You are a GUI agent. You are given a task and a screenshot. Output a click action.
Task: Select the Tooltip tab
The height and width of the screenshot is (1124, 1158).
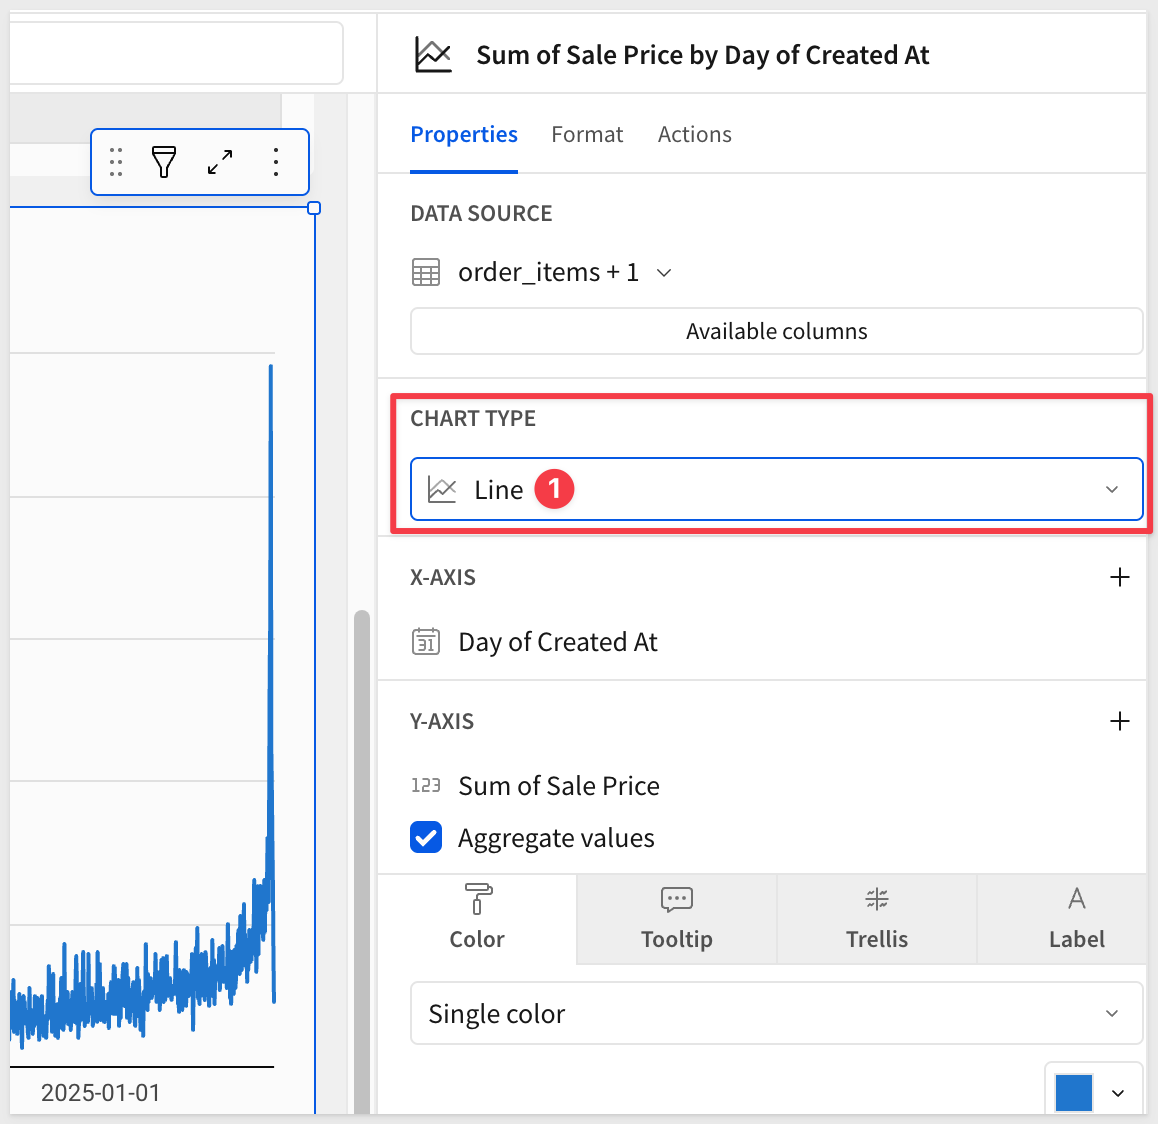click(x=677, y=919)
